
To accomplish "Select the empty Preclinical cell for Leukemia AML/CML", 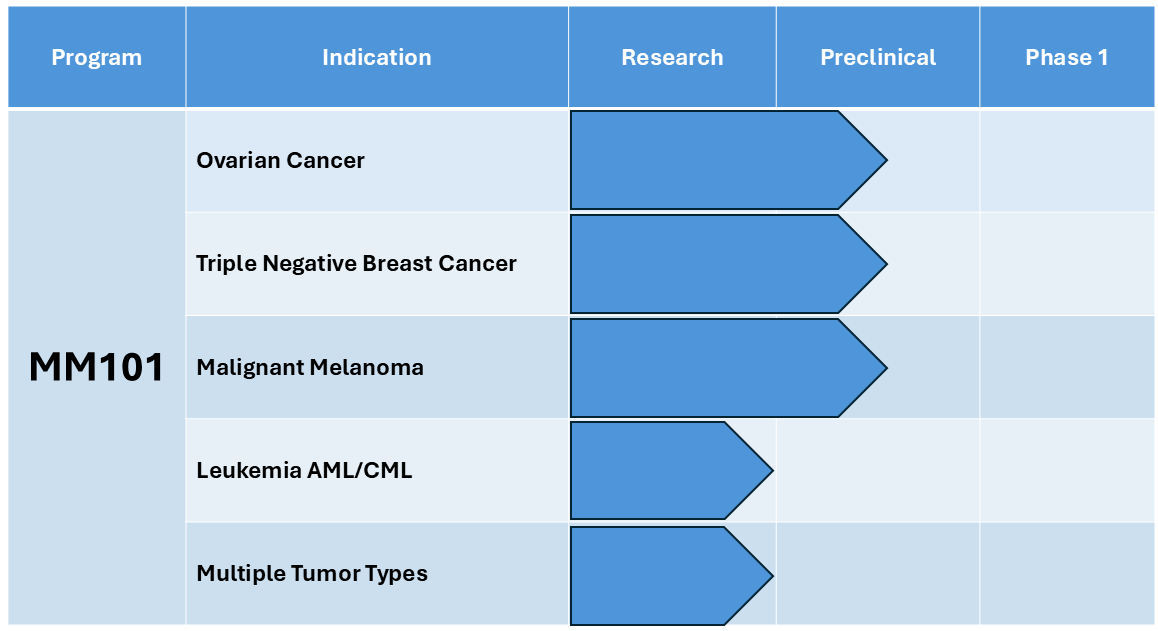I will tap(878, 471).
